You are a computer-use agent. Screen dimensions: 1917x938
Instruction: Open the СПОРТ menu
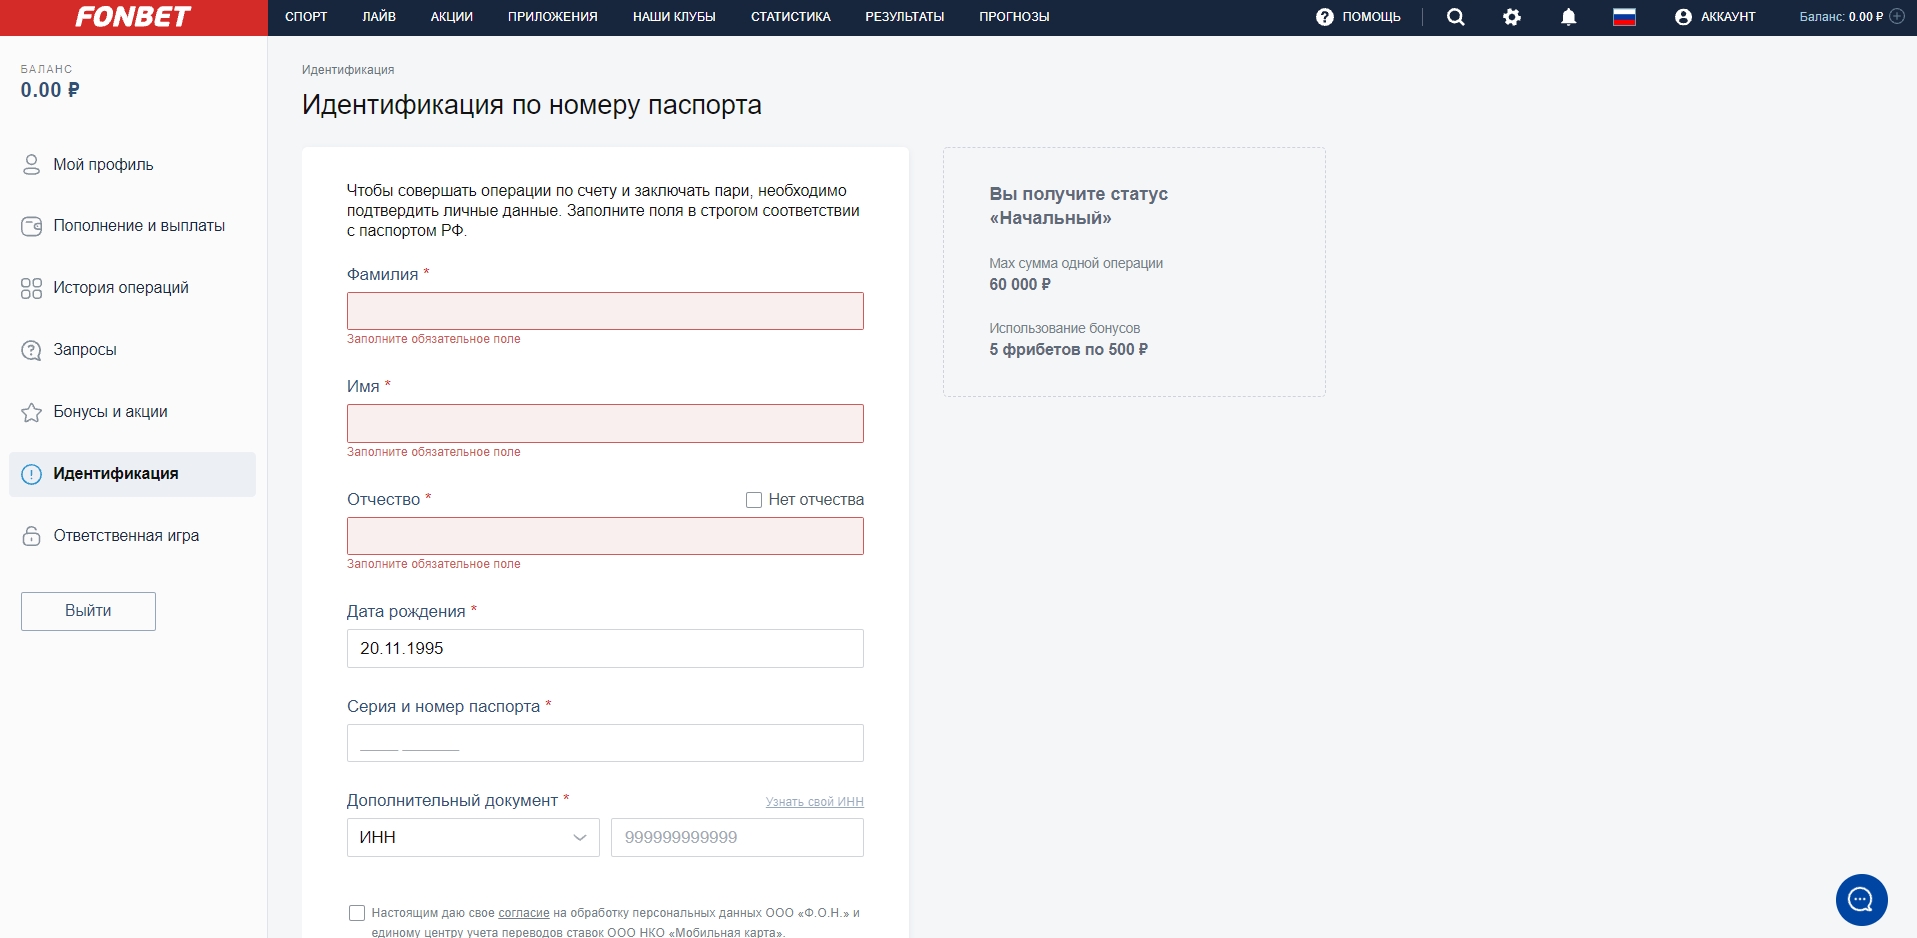point(306,17)
